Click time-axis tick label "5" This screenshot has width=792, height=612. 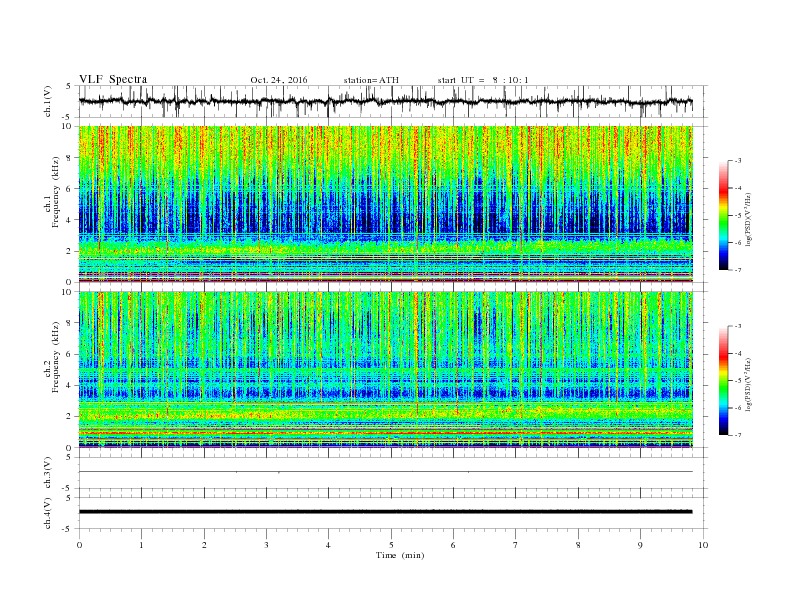(391, 545)
